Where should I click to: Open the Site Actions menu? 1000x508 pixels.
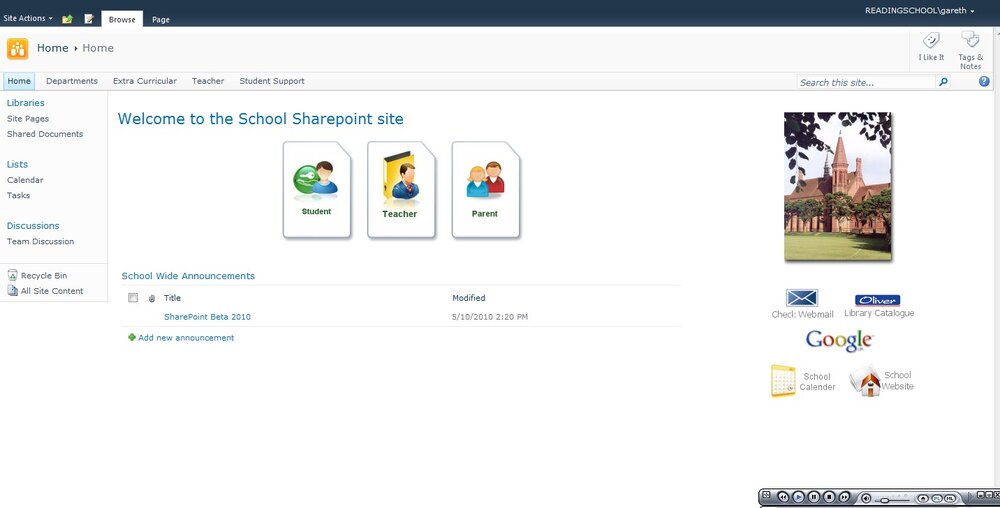click(27, 18)
